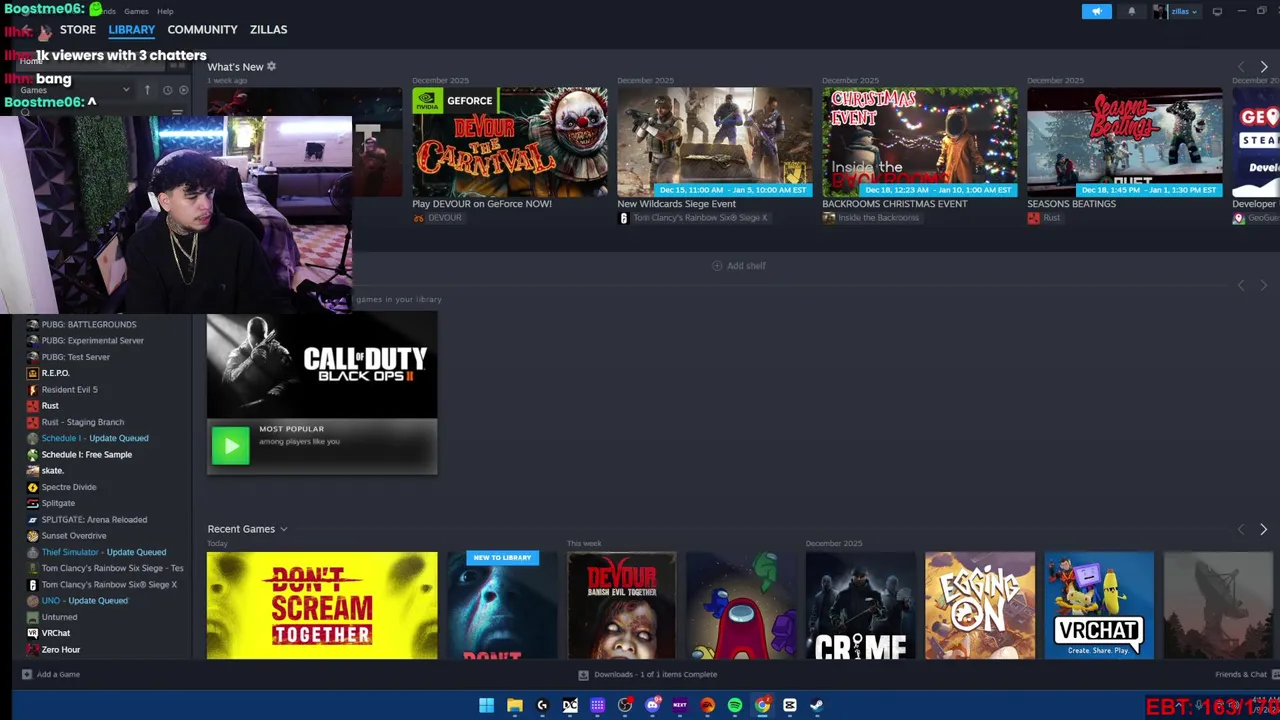Open the Help menu in the menu bar
1280x720 pixels.
(x=165, y=11)
